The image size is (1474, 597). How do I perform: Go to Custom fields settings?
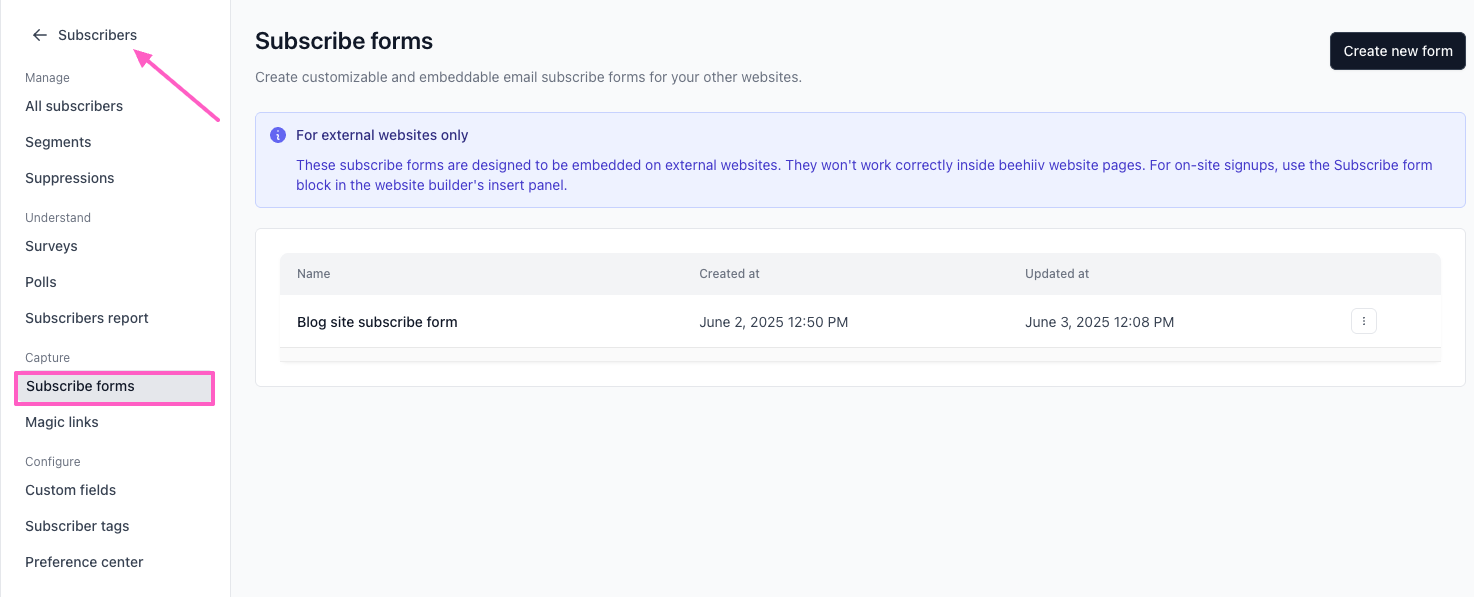71,490
